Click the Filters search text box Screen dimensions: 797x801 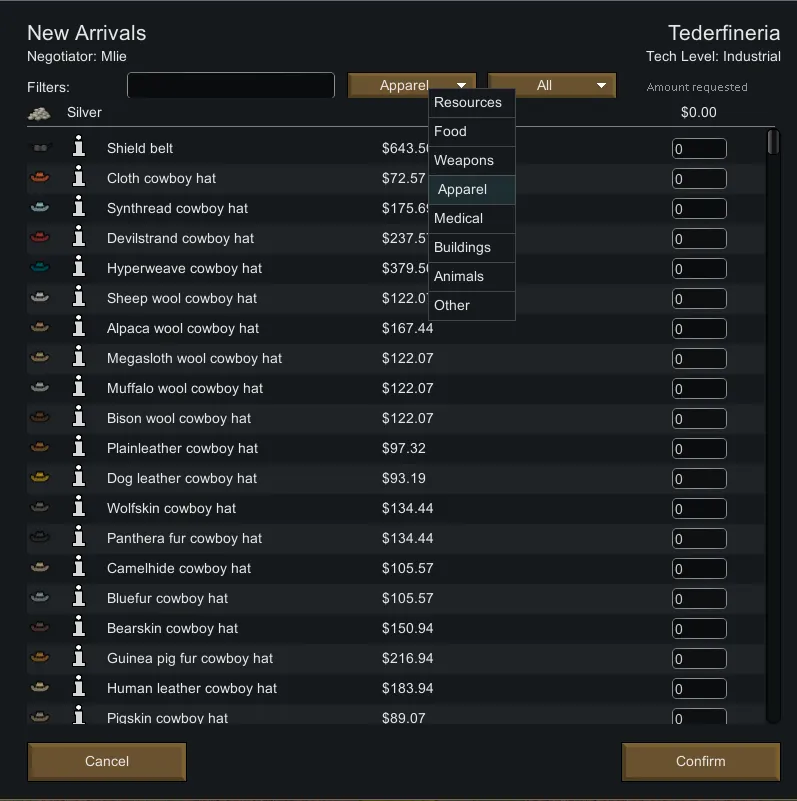[x=230, y=86]
